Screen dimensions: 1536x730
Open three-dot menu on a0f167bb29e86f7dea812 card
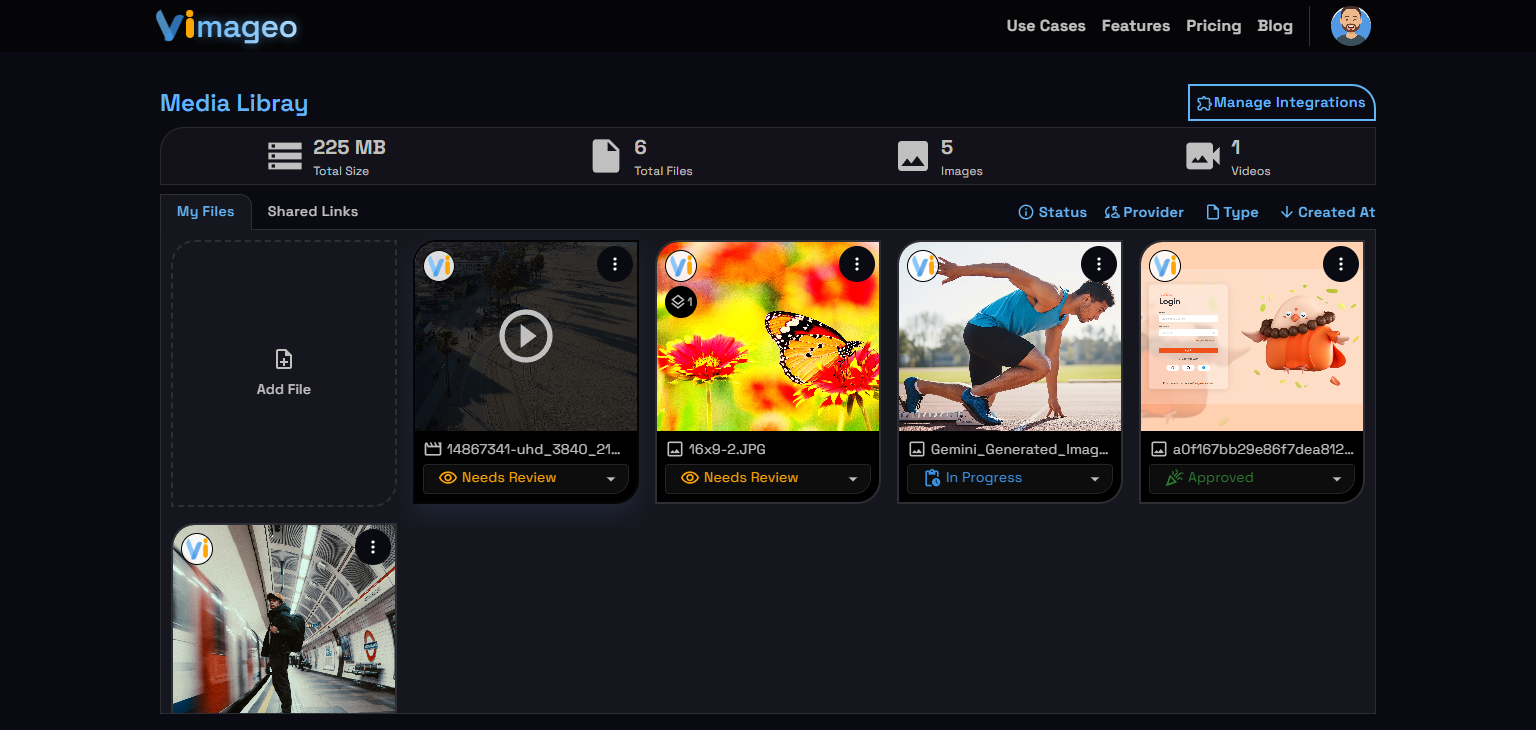coord(1341,264)
